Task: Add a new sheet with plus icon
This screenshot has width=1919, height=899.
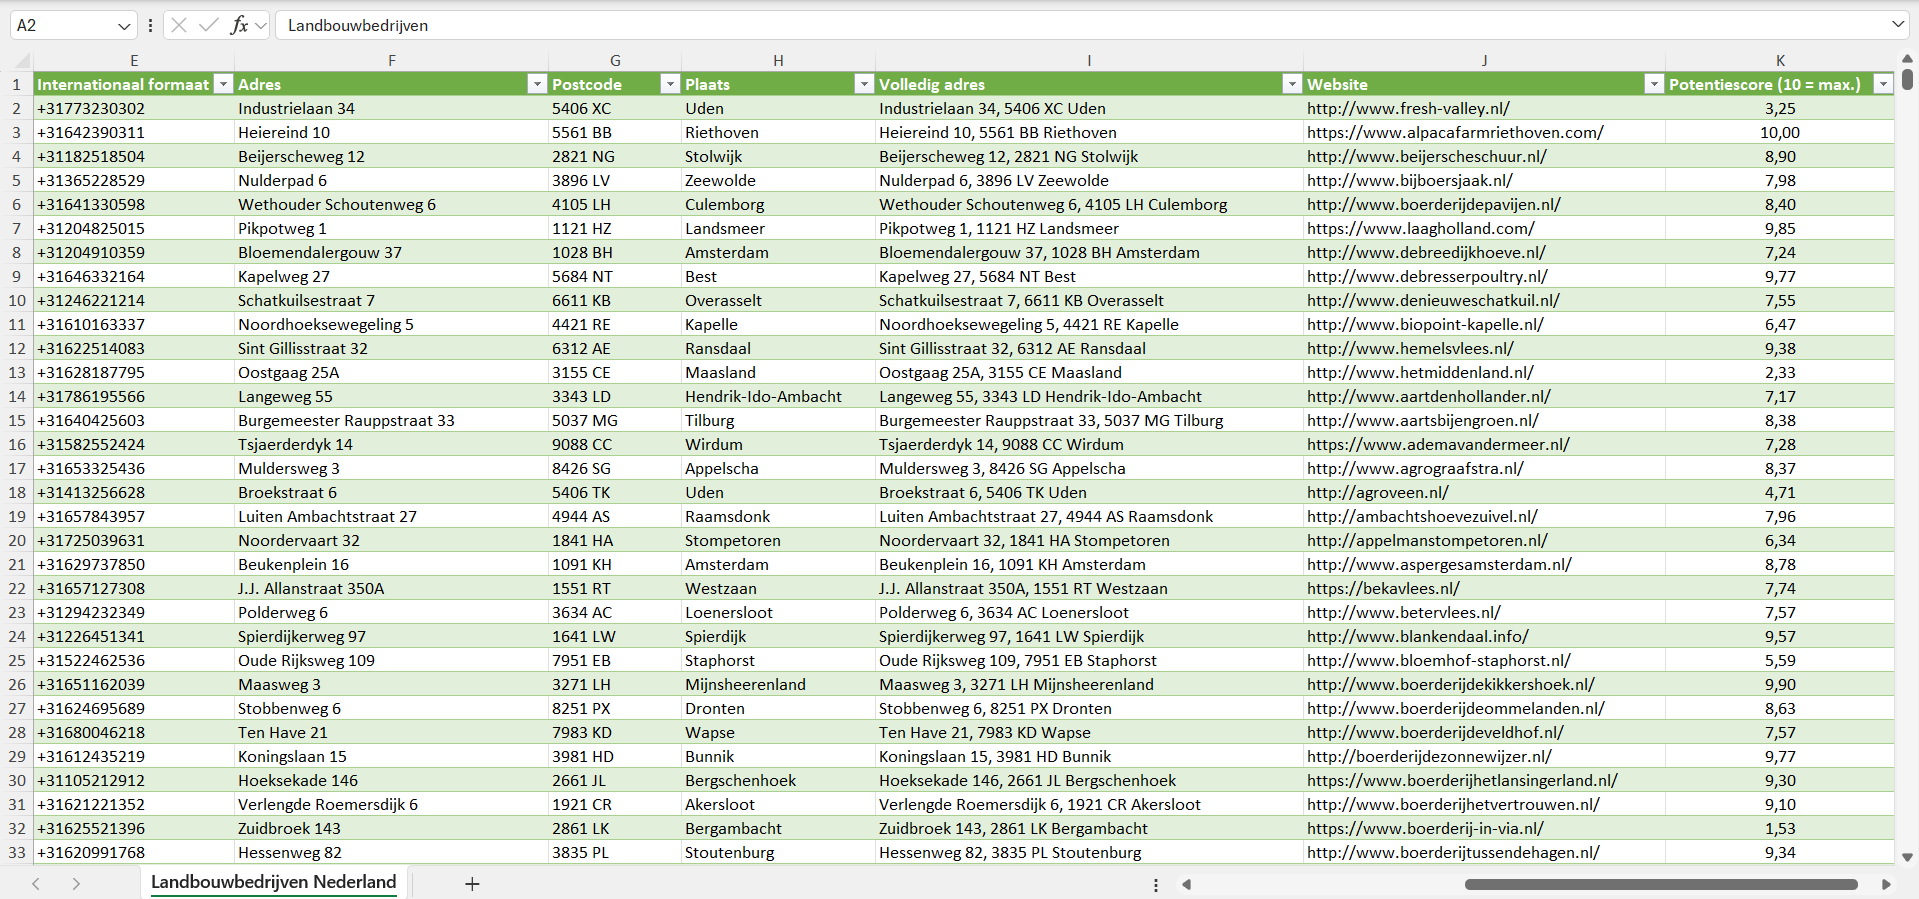Action: pos(472,884)
